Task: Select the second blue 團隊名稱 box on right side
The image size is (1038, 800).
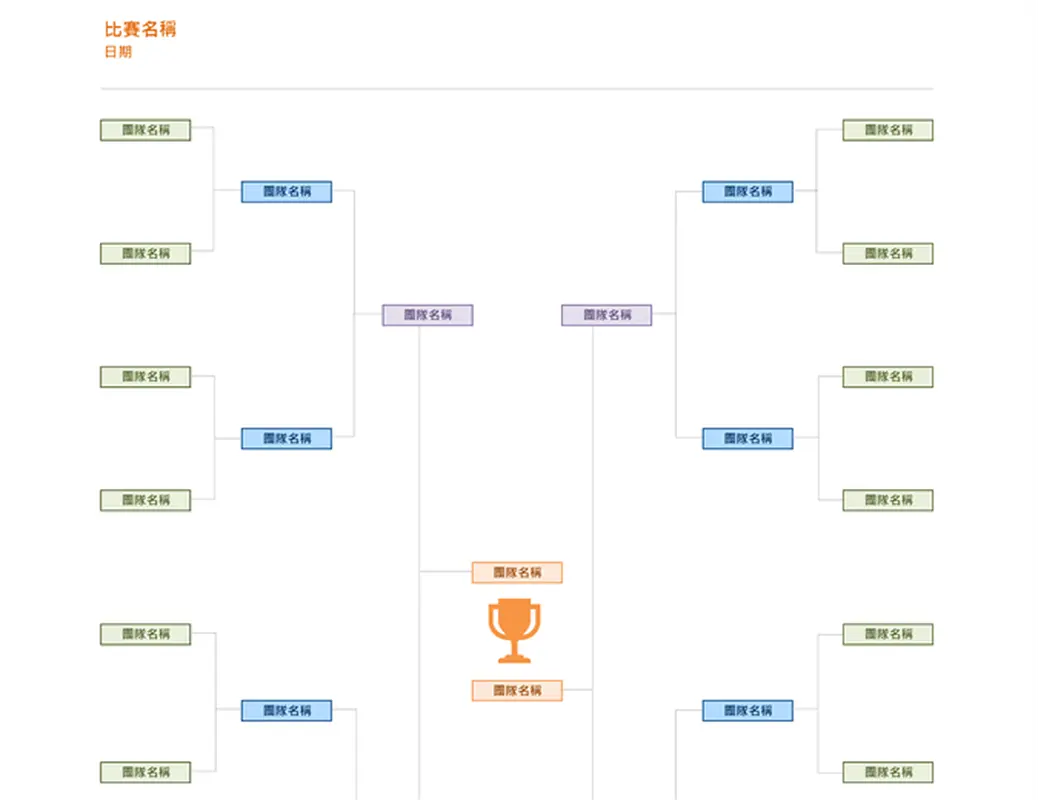Action: [x=747, y=438]
